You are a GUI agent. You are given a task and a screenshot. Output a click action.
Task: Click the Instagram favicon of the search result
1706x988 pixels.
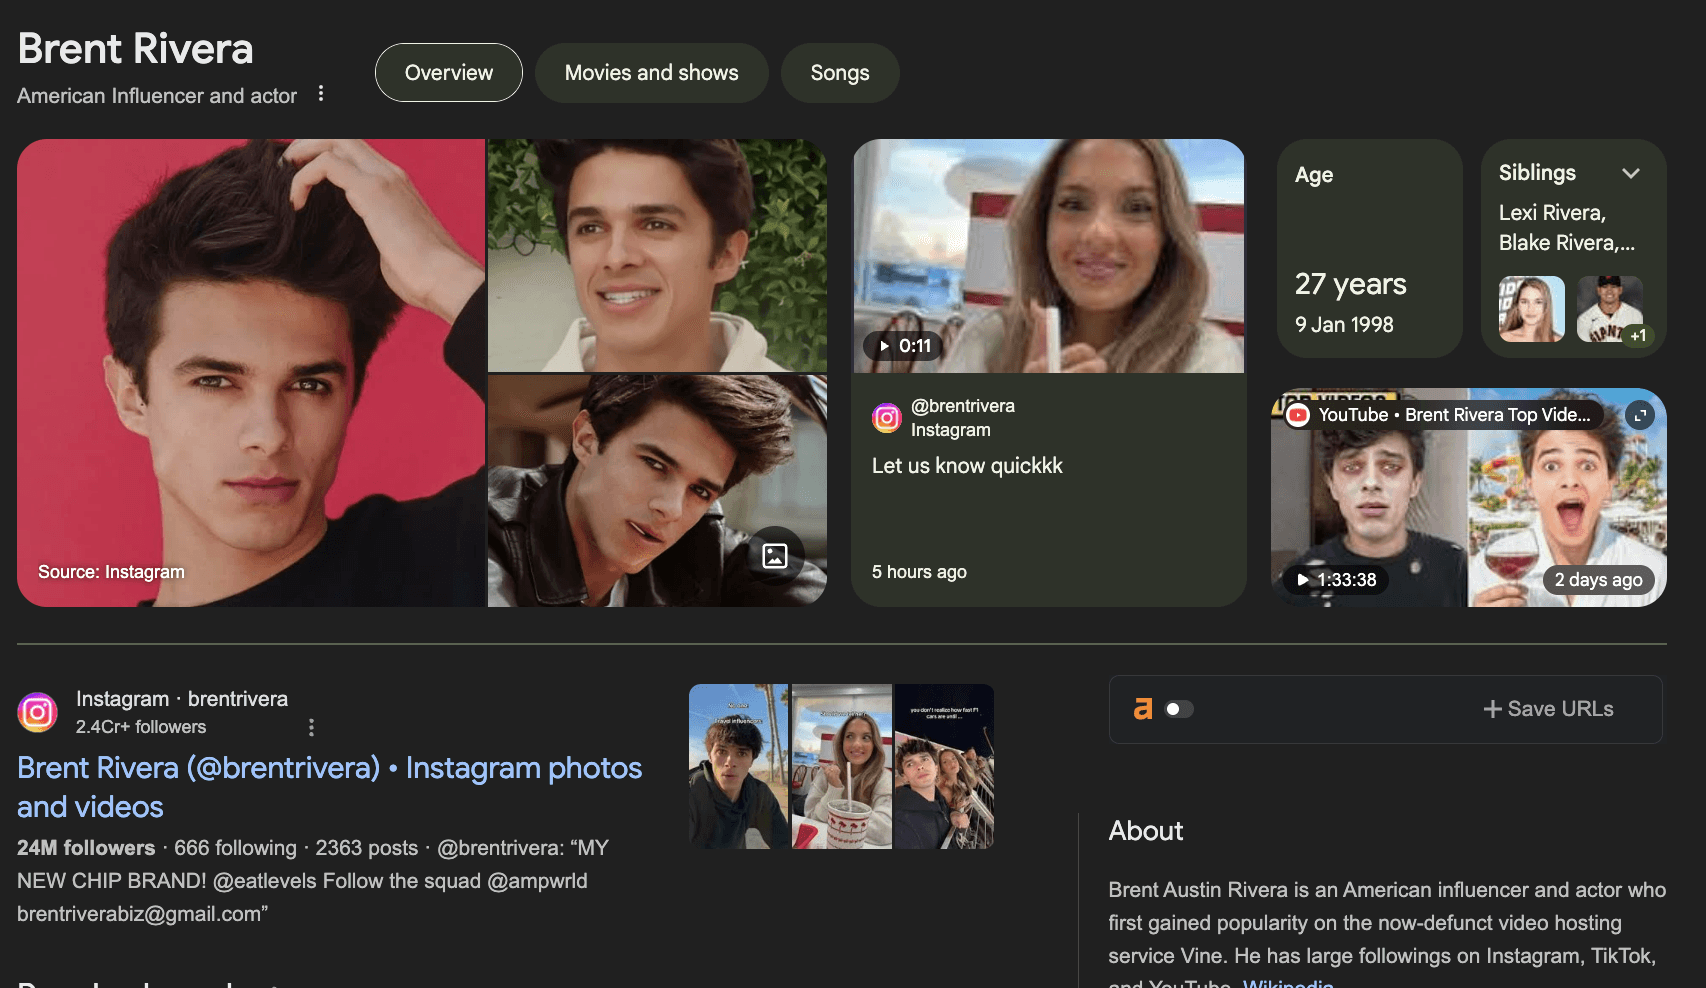click(x=37, y=712)
